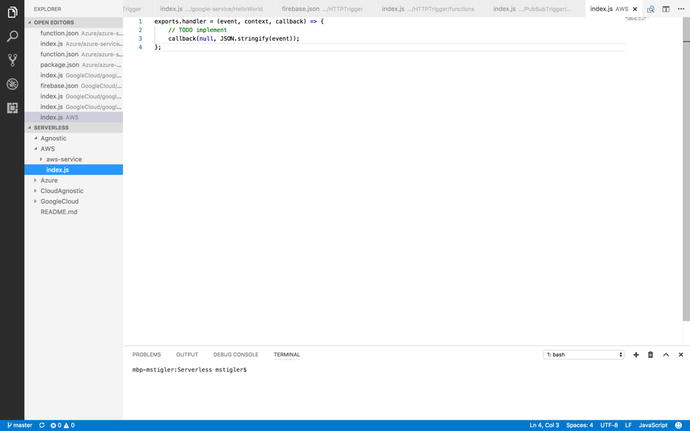Switch to the Output panel tab

187,355
